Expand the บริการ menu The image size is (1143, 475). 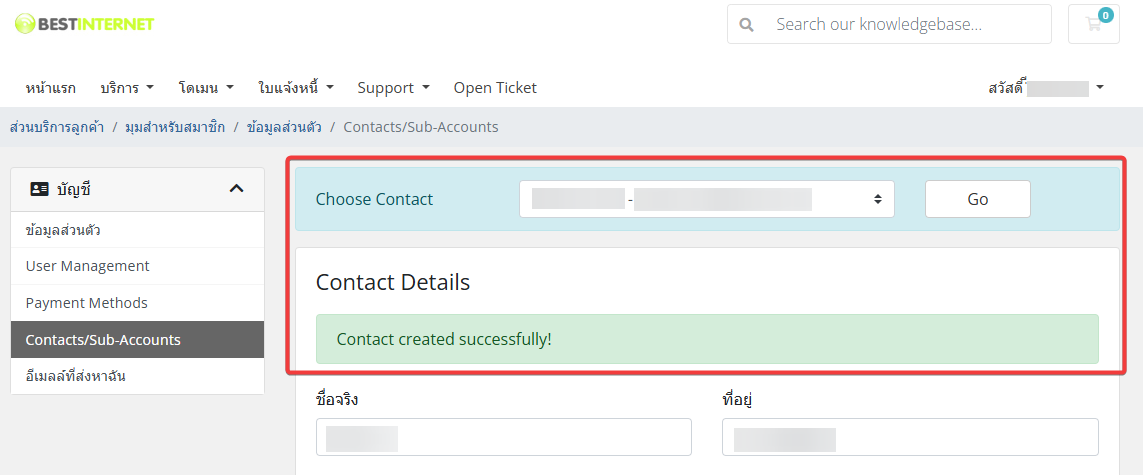coord(127,87)
